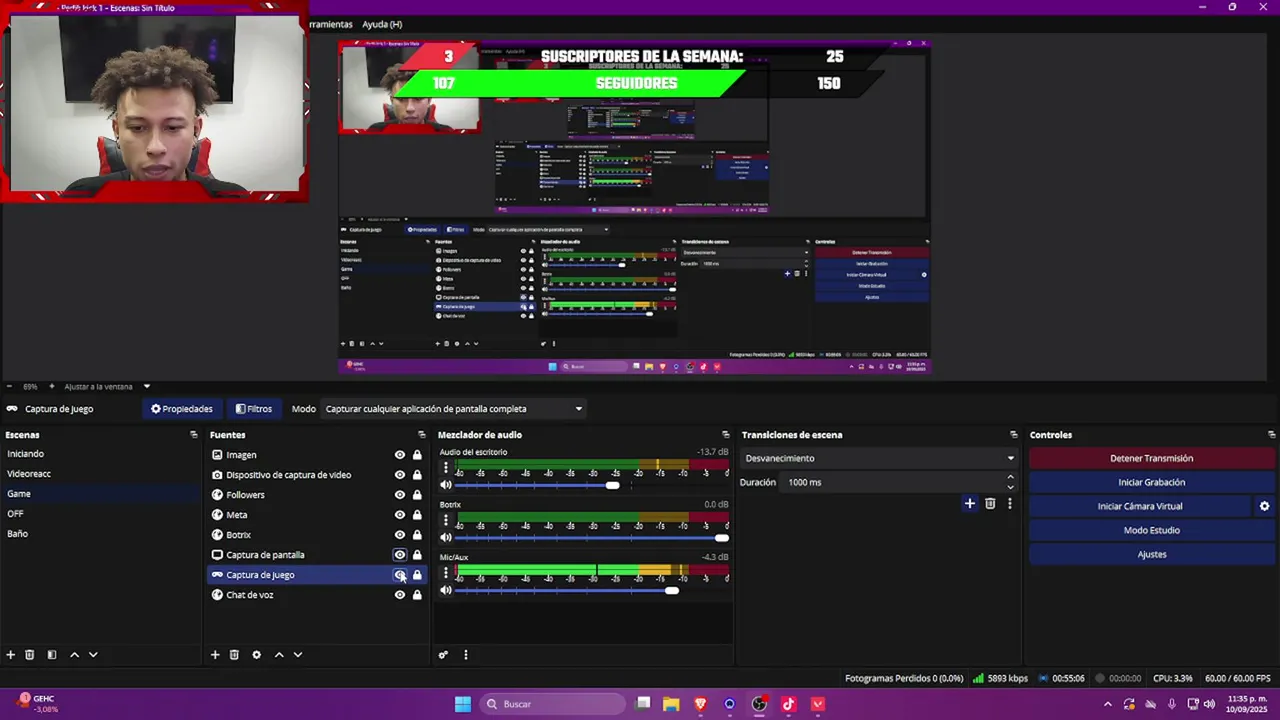Screen dimensions: 1280x720
Task: Open Ajustes settings button
Action: pyautogui.click(x=1152, y=554)
